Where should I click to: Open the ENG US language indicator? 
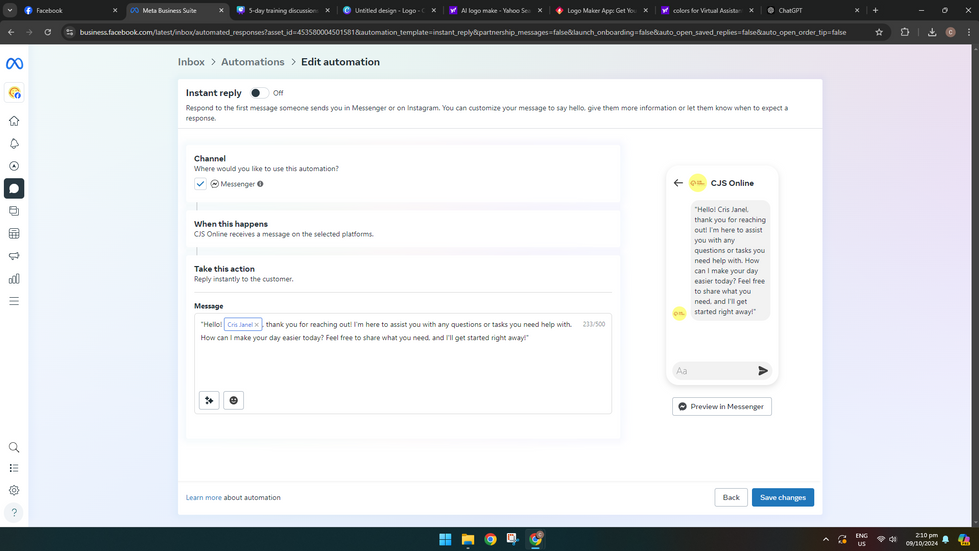coord(862,539)
